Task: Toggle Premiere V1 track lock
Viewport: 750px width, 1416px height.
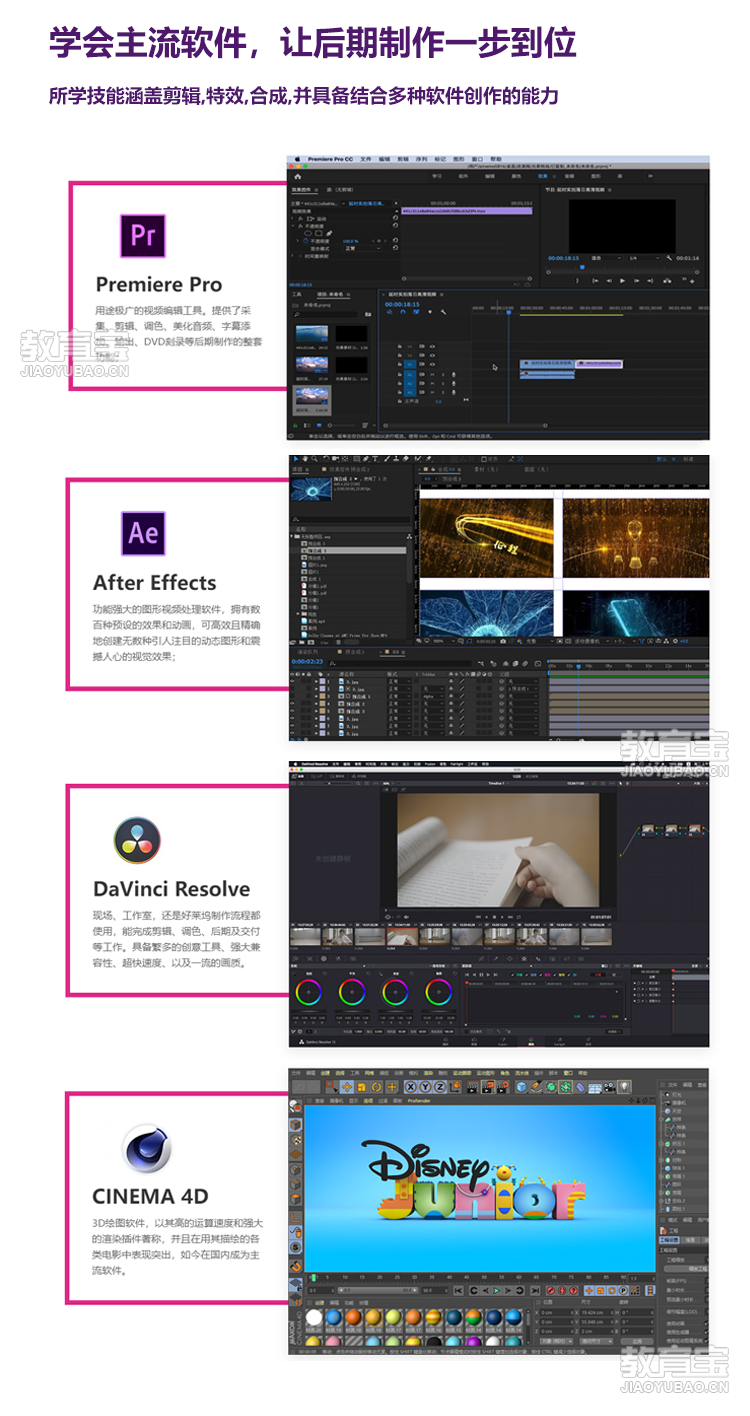Action: coord(399,364)
